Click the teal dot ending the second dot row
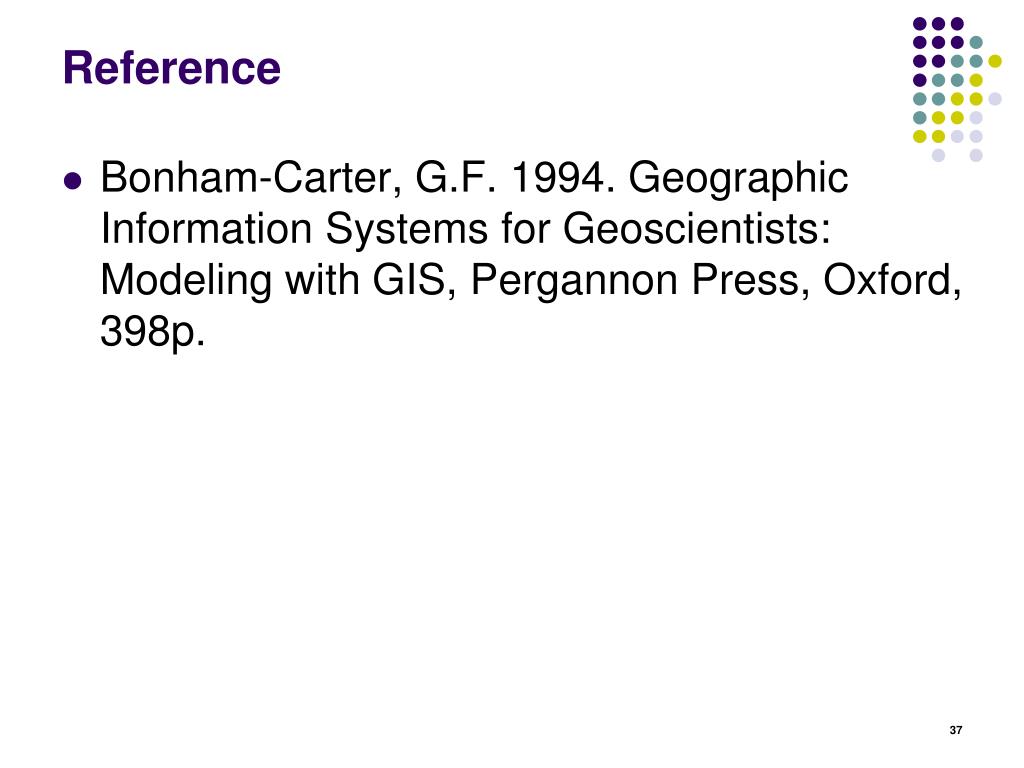 point(976,42)
